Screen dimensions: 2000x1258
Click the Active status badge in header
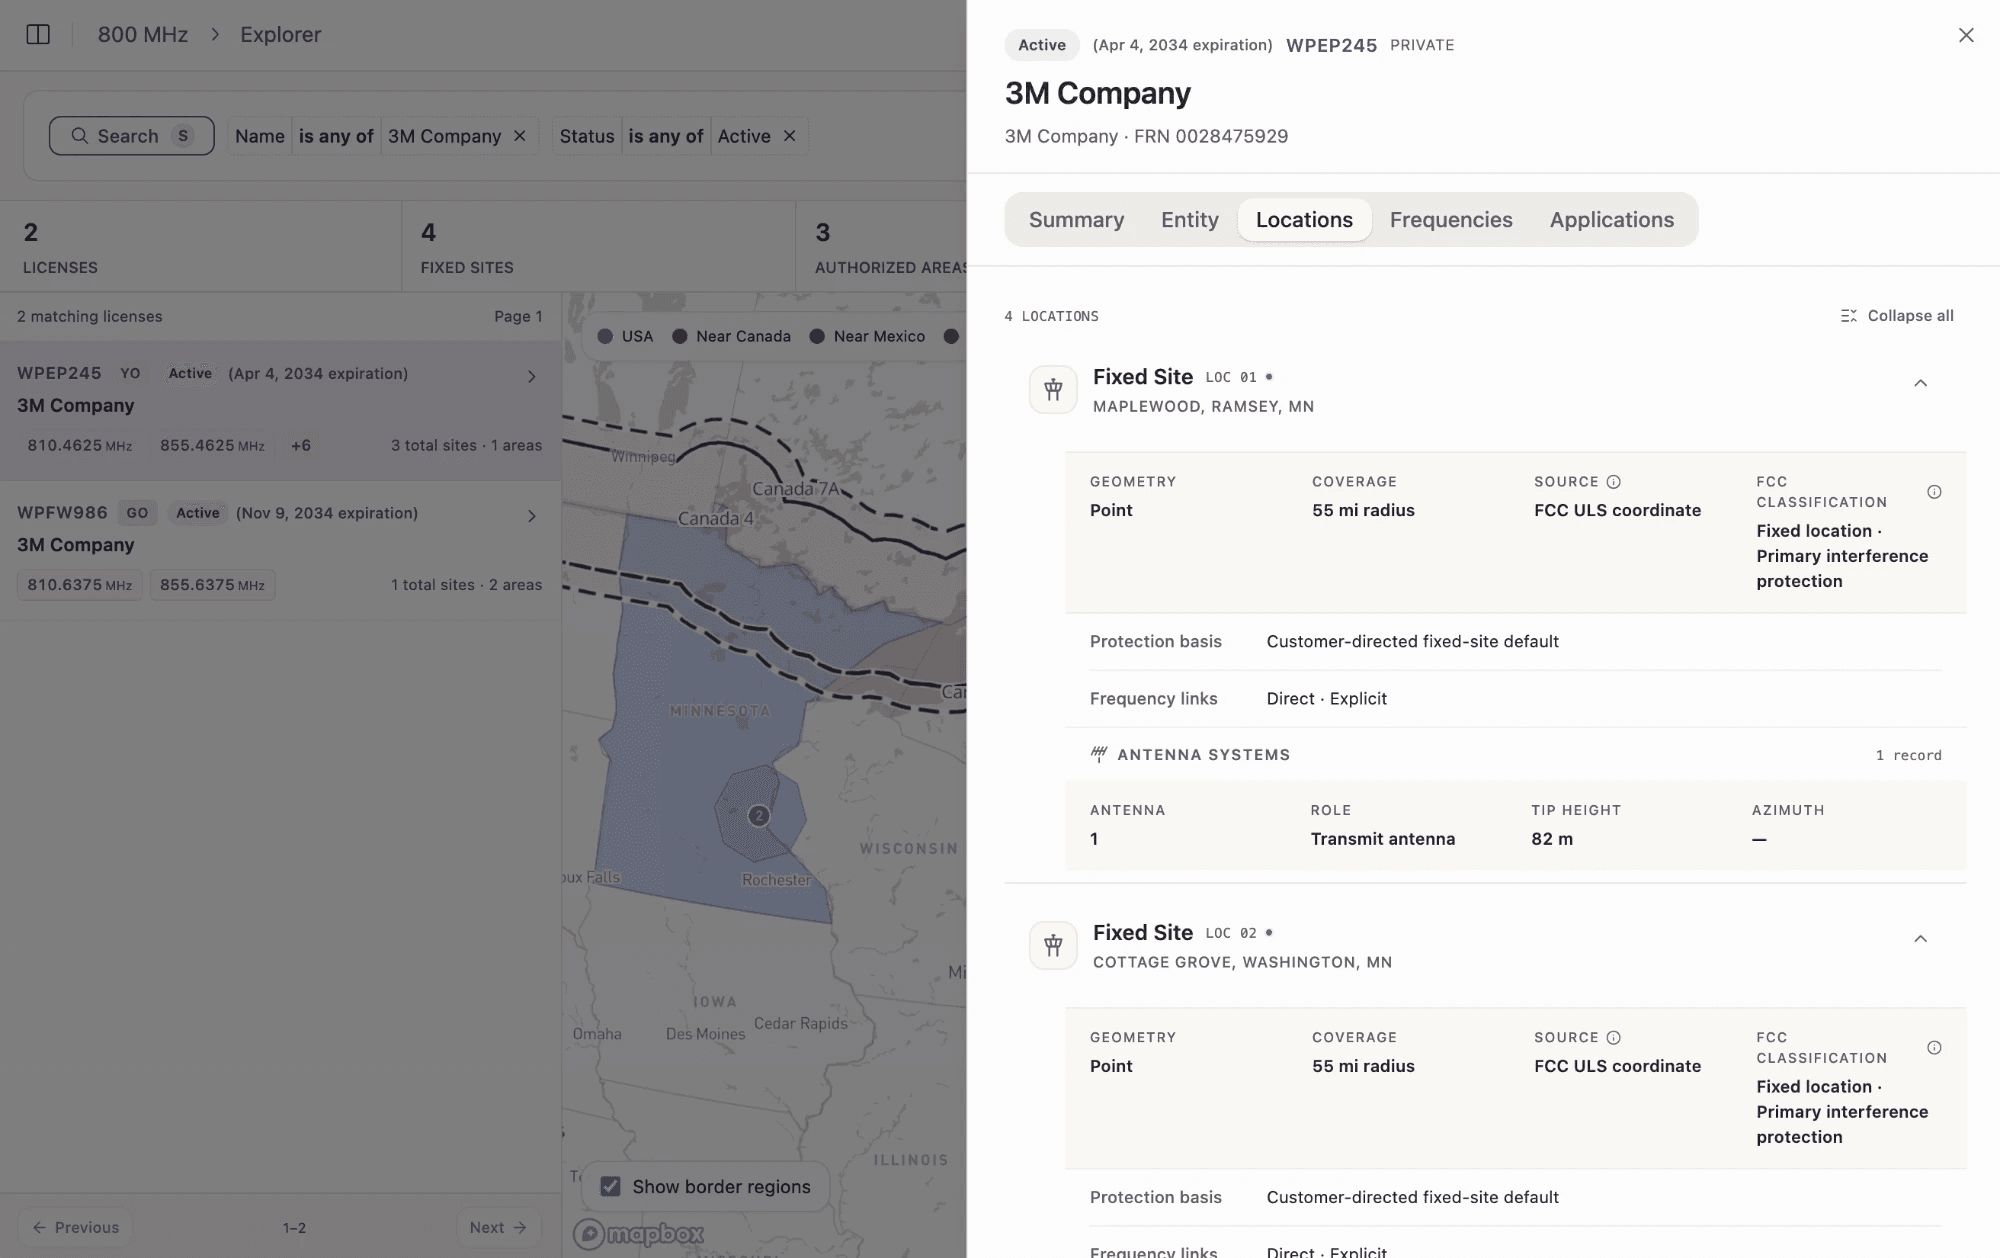point(1042,45)
